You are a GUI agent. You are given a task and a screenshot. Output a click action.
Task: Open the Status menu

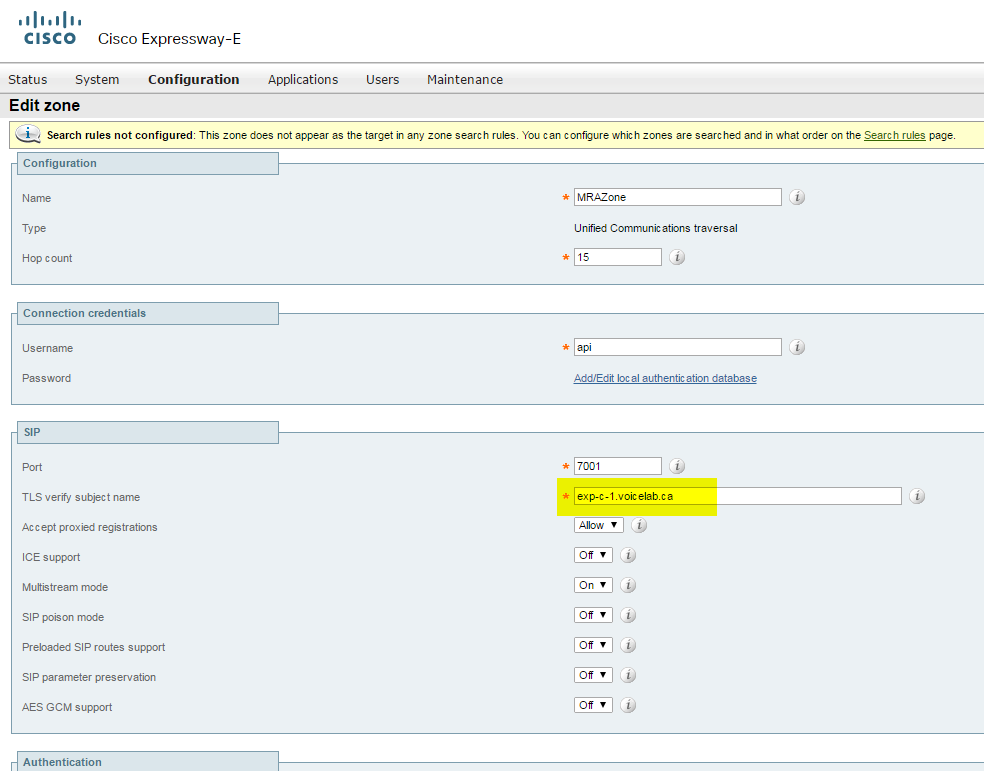click(x=28, y=80)
